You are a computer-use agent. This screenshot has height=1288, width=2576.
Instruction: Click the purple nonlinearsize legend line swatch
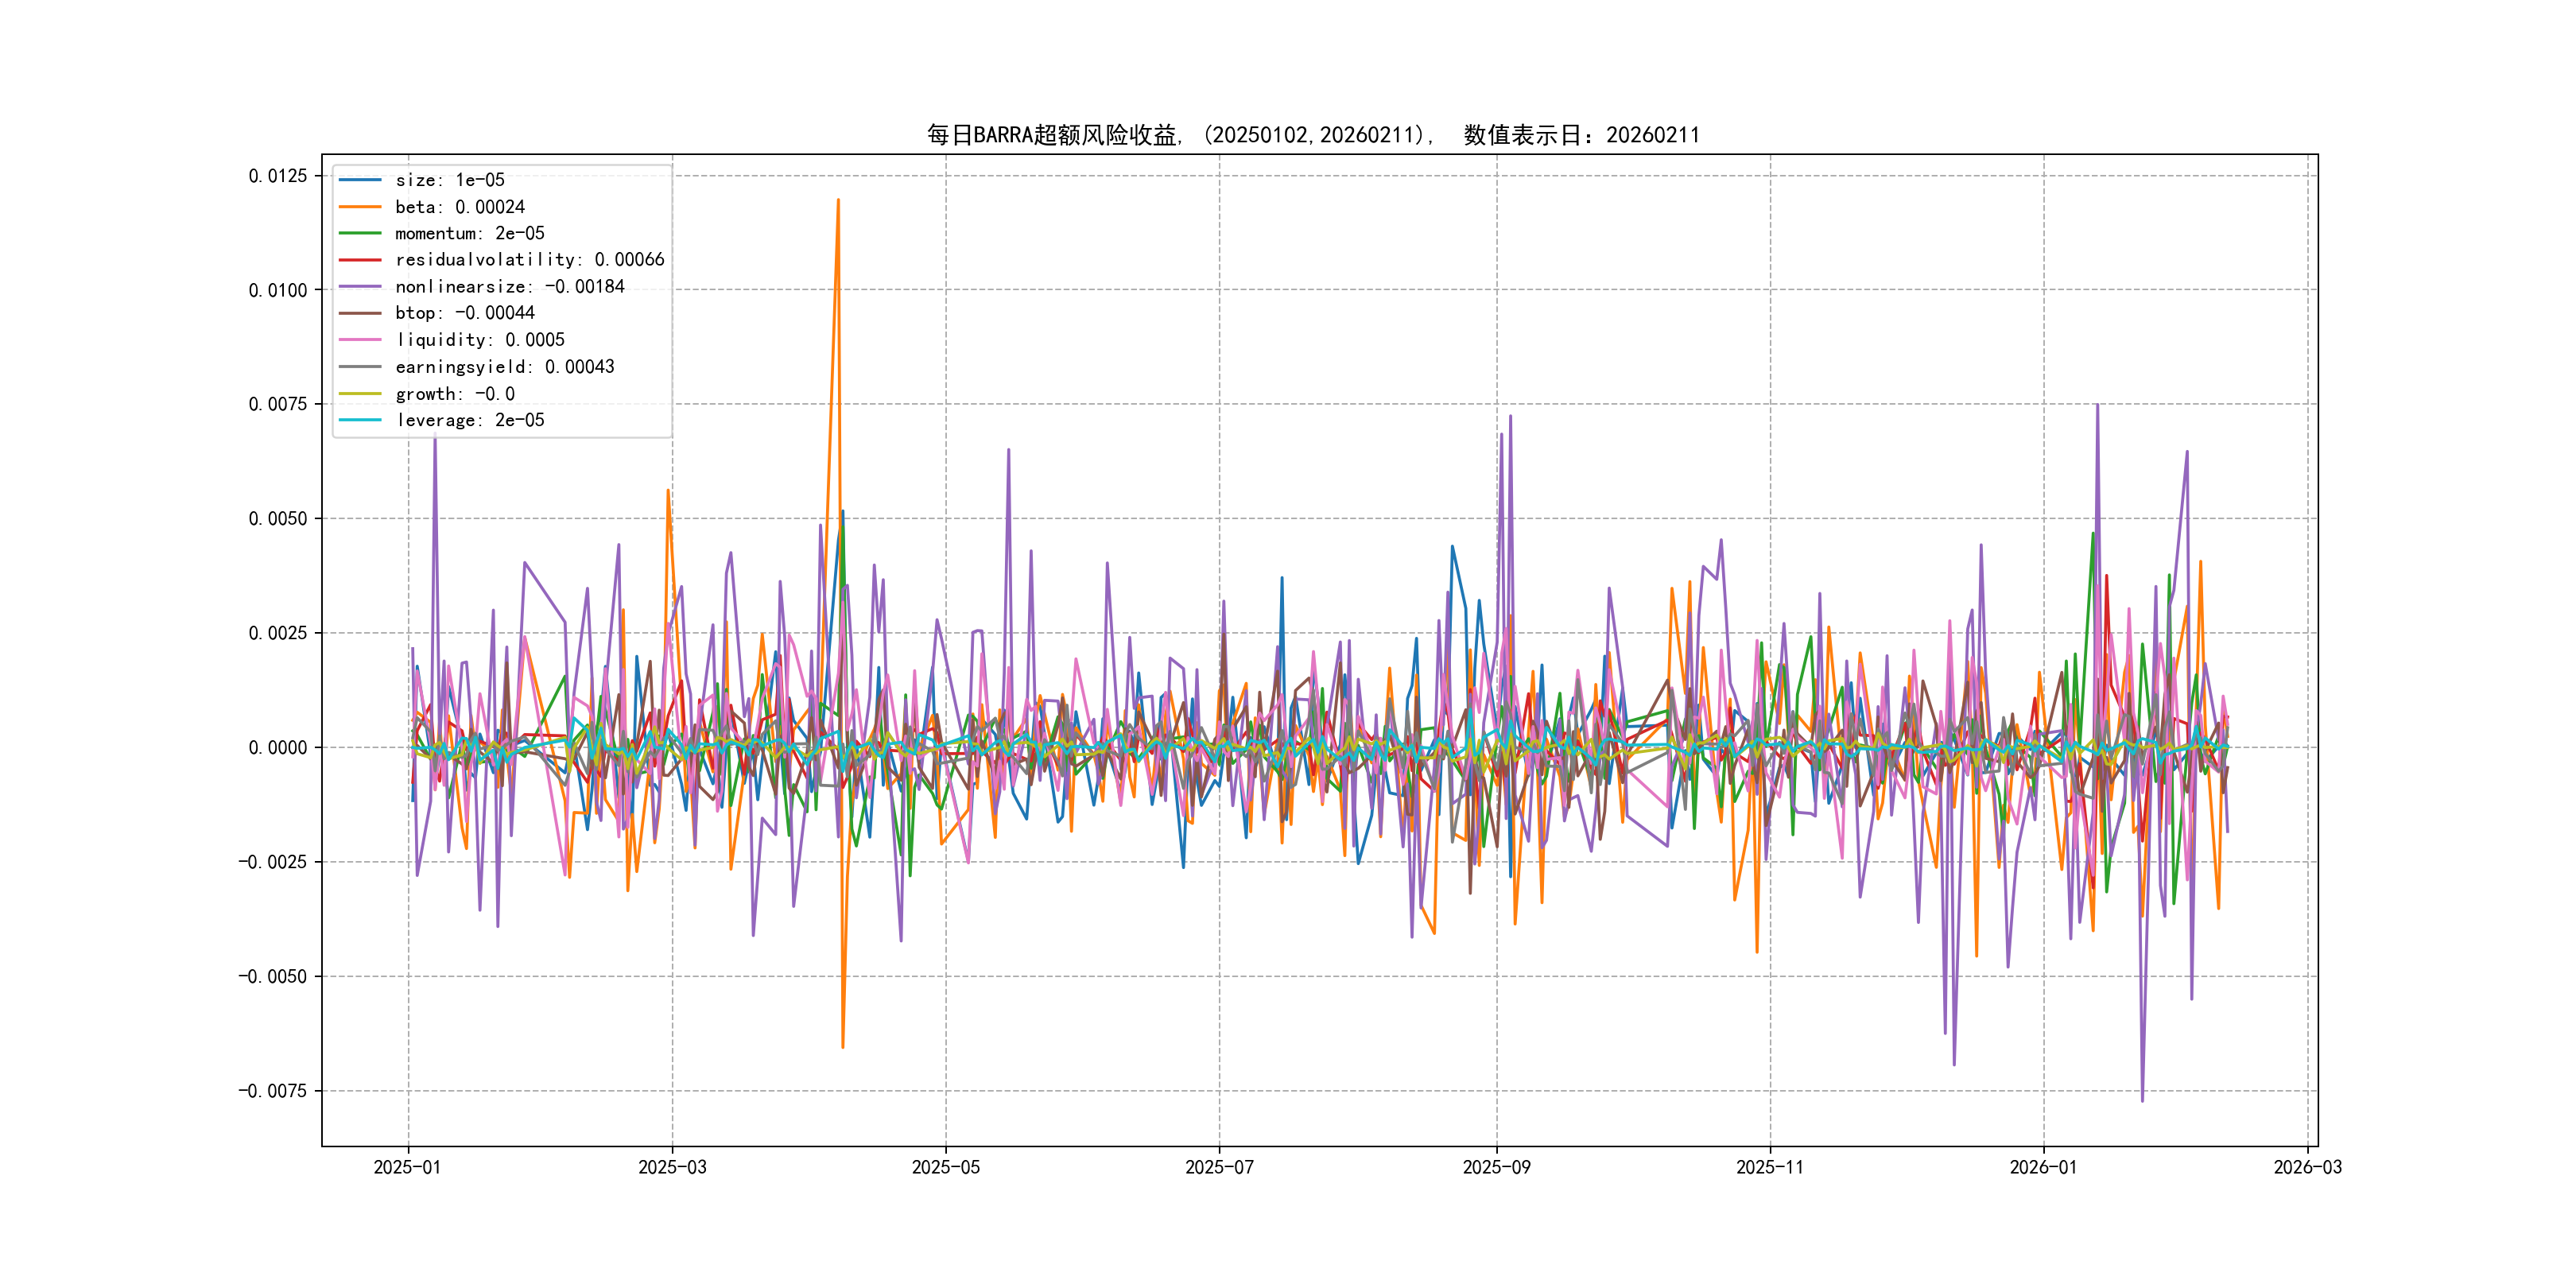point(360,287)
